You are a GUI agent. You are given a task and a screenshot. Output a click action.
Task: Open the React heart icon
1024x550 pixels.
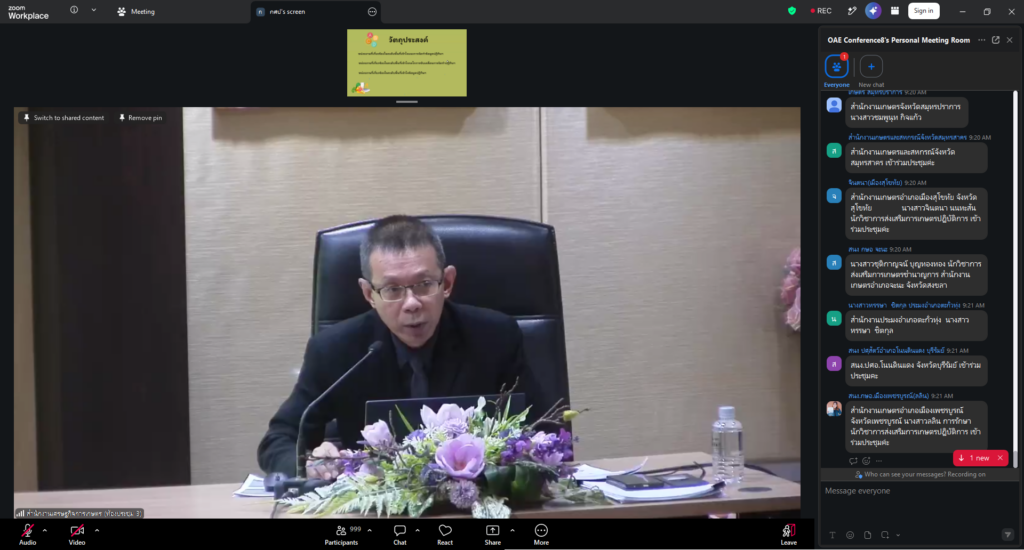pyautogui.click(x=445, y=530)
